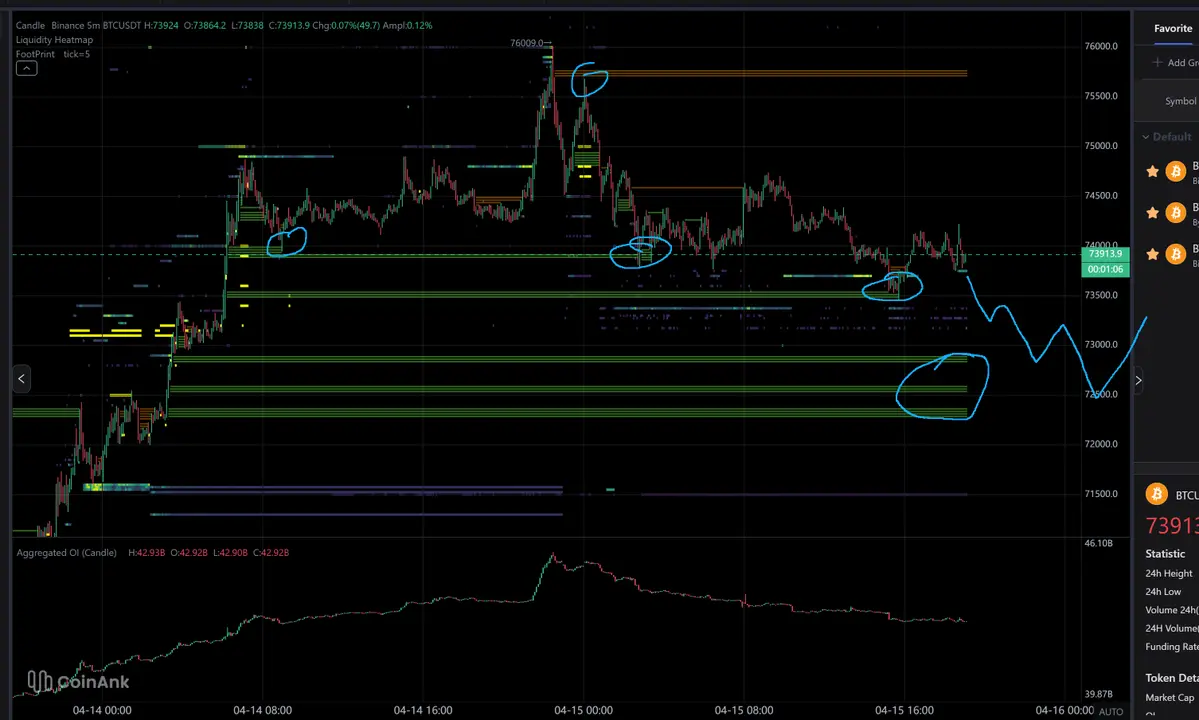
Task: Click the 04-14 16:00 time axis label
Action: point(423,710)
